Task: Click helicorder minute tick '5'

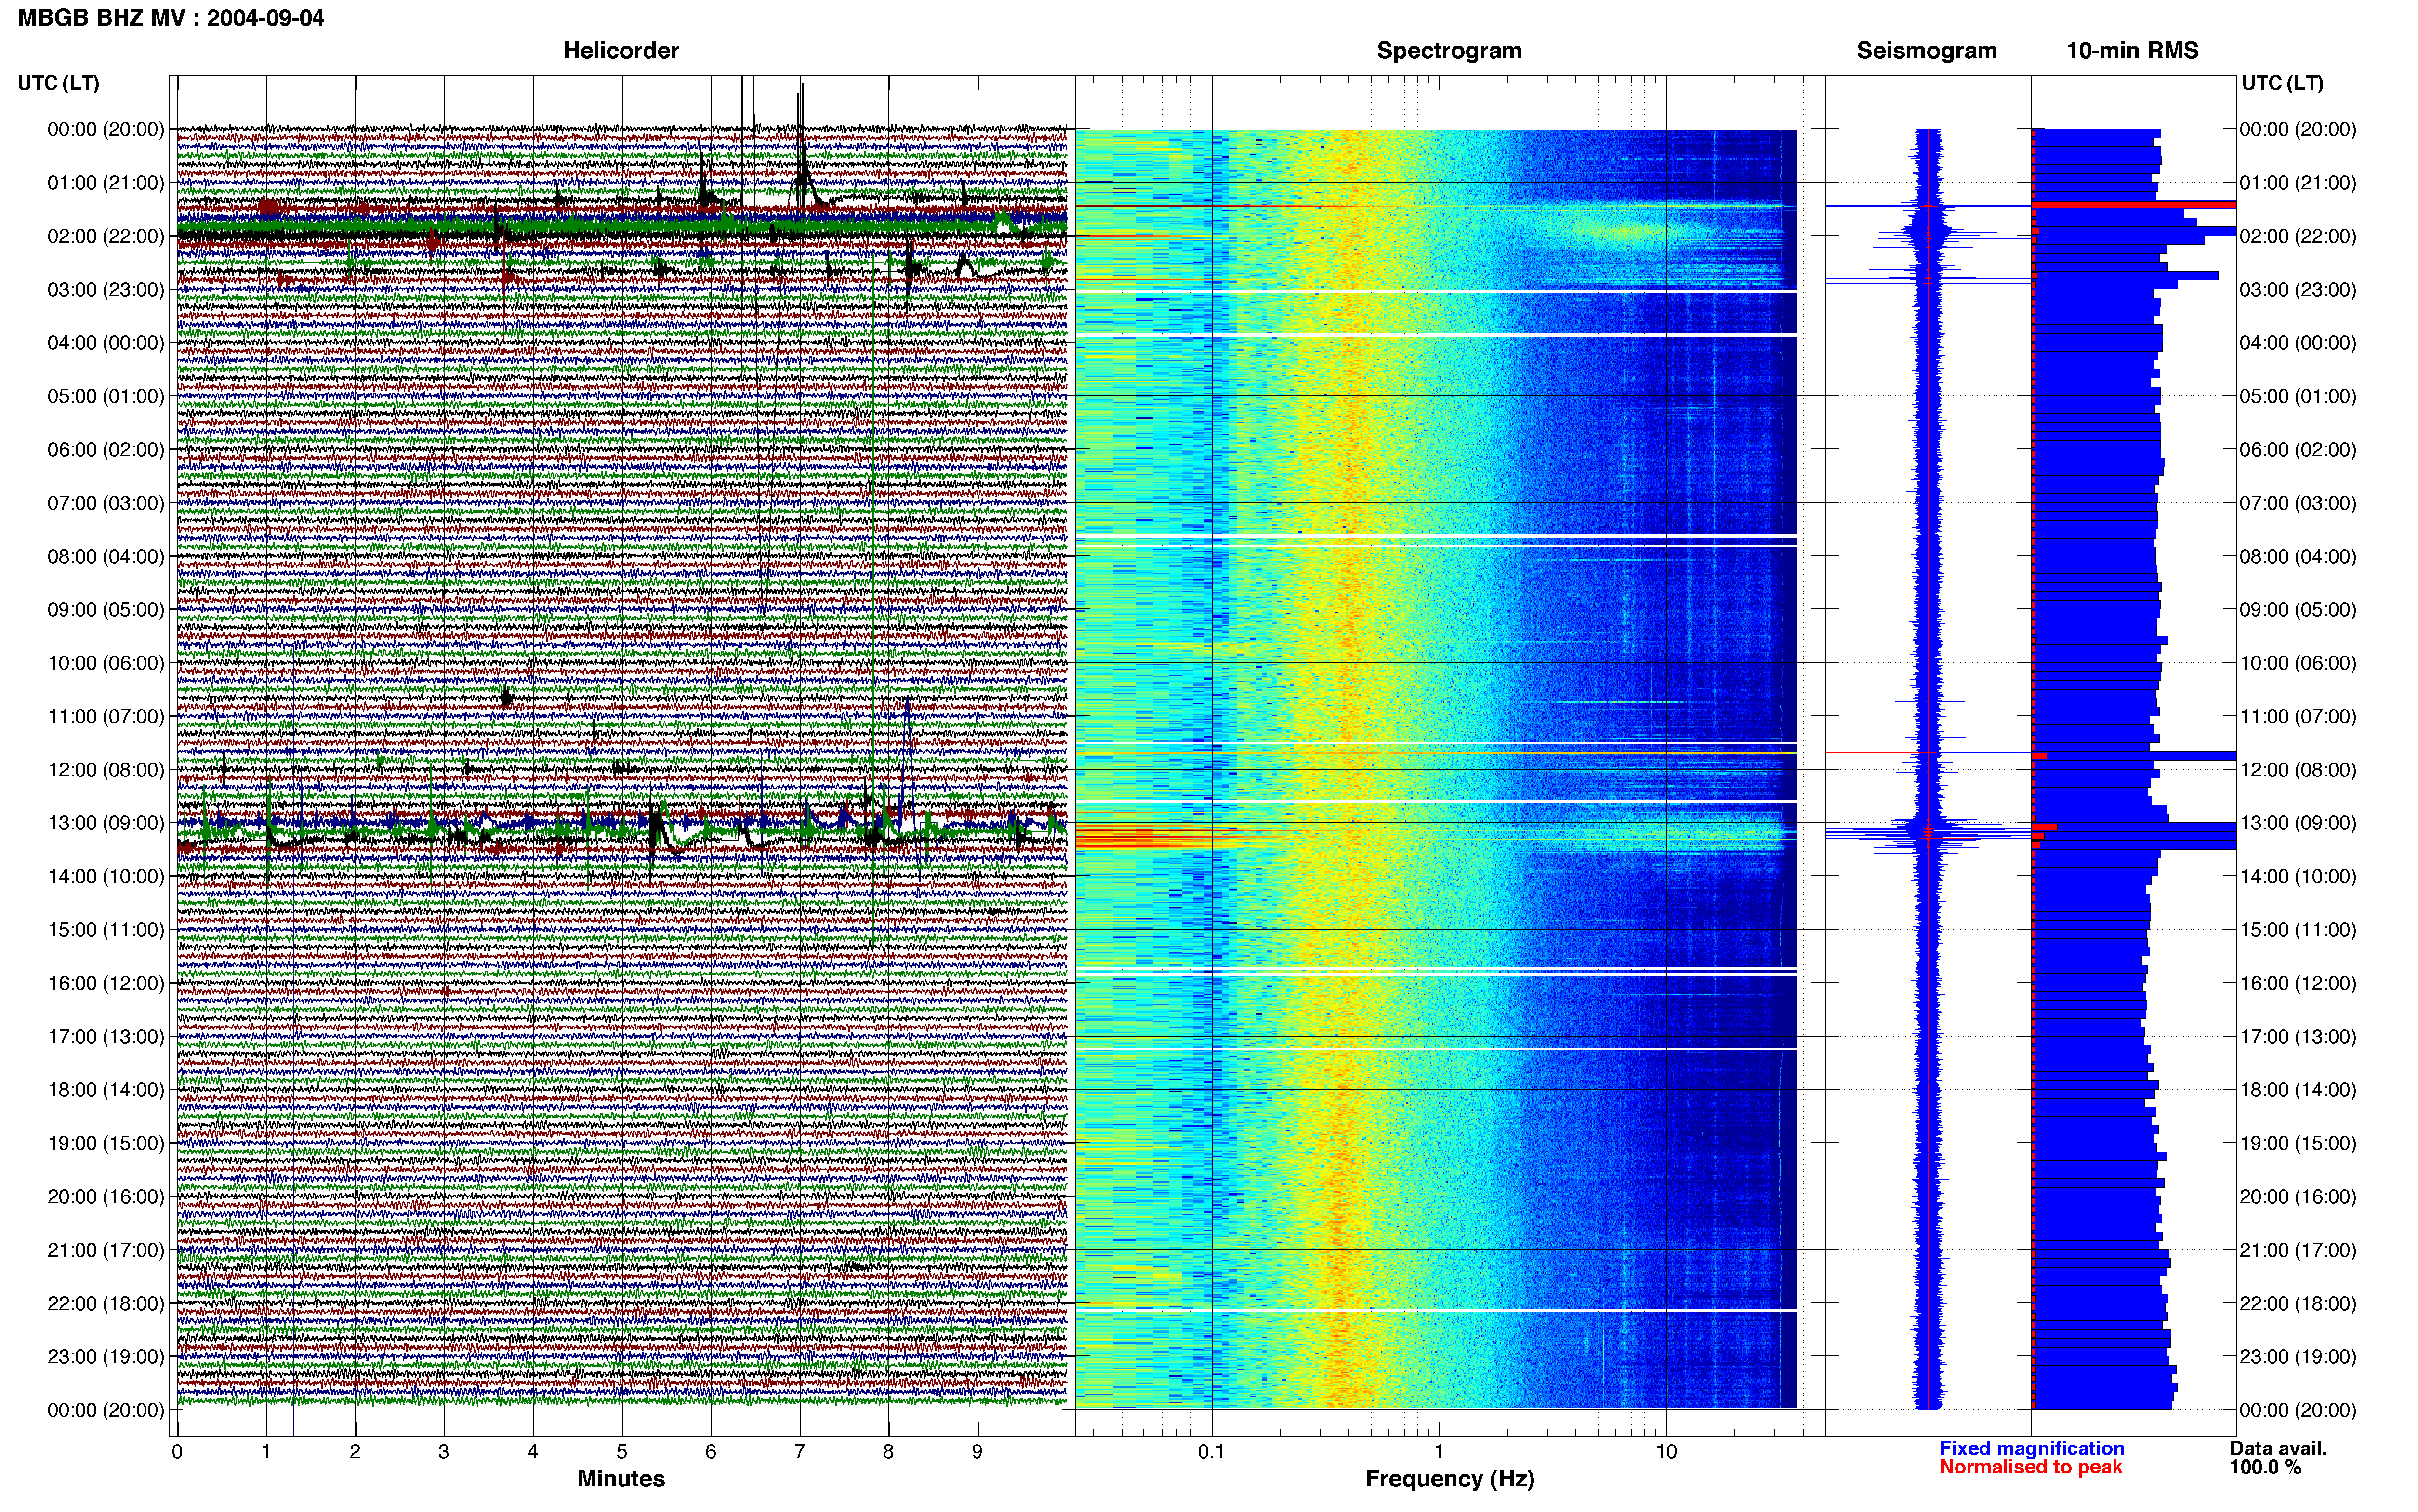Action: [622, 1452]
